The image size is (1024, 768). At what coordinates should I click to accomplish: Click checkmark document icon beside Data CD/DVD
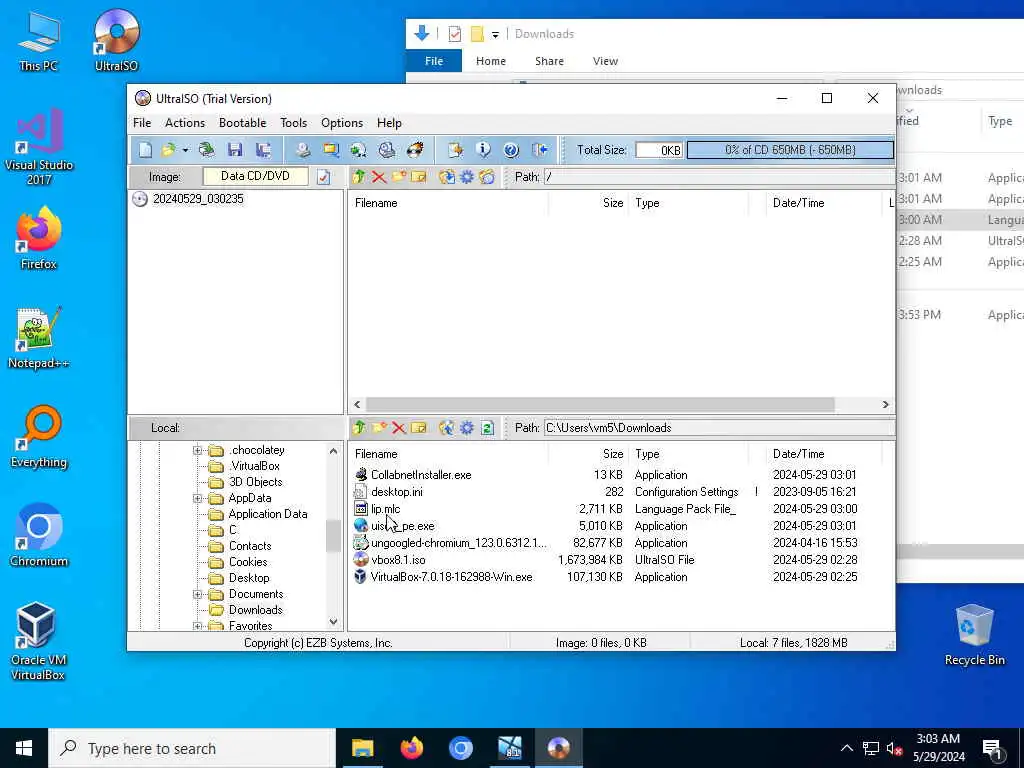[x=323, y=176]
